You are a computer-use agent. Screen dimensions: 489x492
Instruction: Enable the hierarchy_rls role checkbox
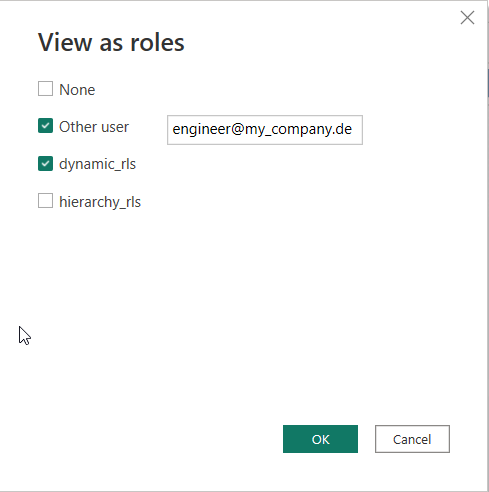pyautogui.click(x=45, y=201)
